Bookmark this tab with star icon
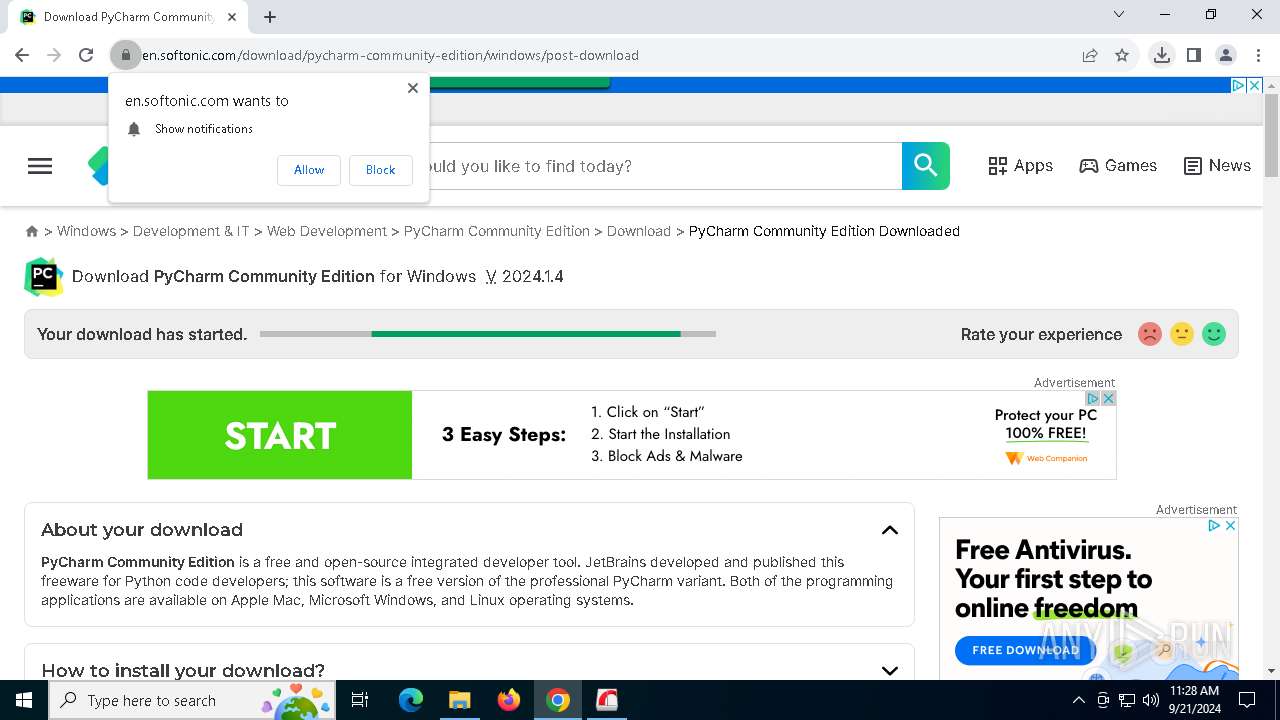The image size is (1280, 720). [x=1122, y=55]
